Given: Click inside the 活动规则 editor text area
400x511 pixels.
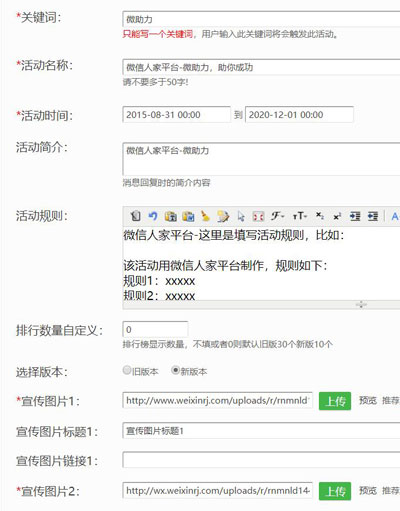Looking at the screenshot, I should [261, 263].
